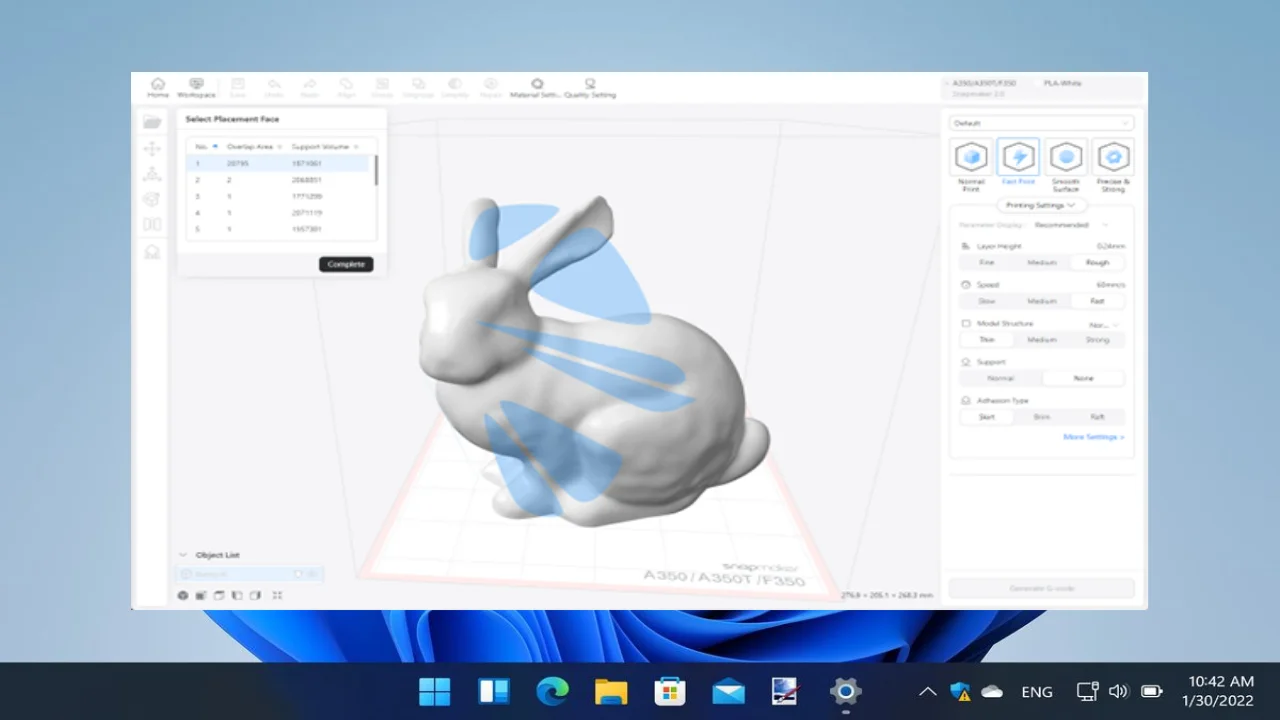The height and width of the screenshot is (720, 1280).
Task: Open the Workspace from the toolbar
Action: (196, 88)
